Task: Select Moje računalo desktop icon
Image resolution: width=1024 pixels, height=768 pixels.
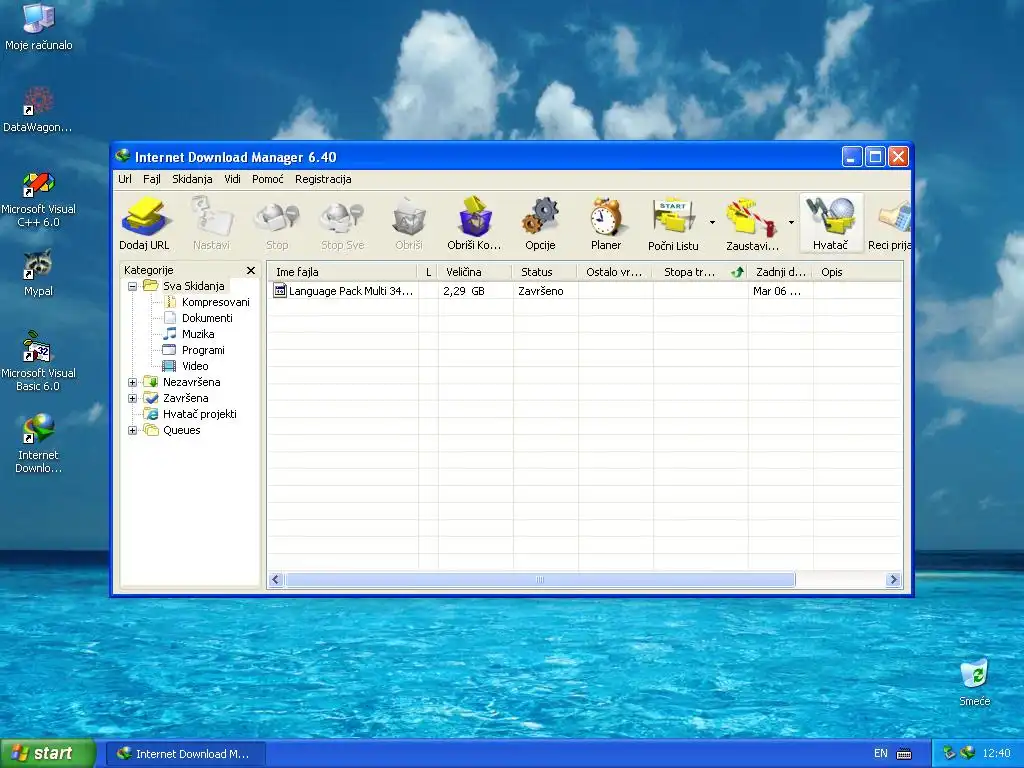Action: (x=39, y=27)
